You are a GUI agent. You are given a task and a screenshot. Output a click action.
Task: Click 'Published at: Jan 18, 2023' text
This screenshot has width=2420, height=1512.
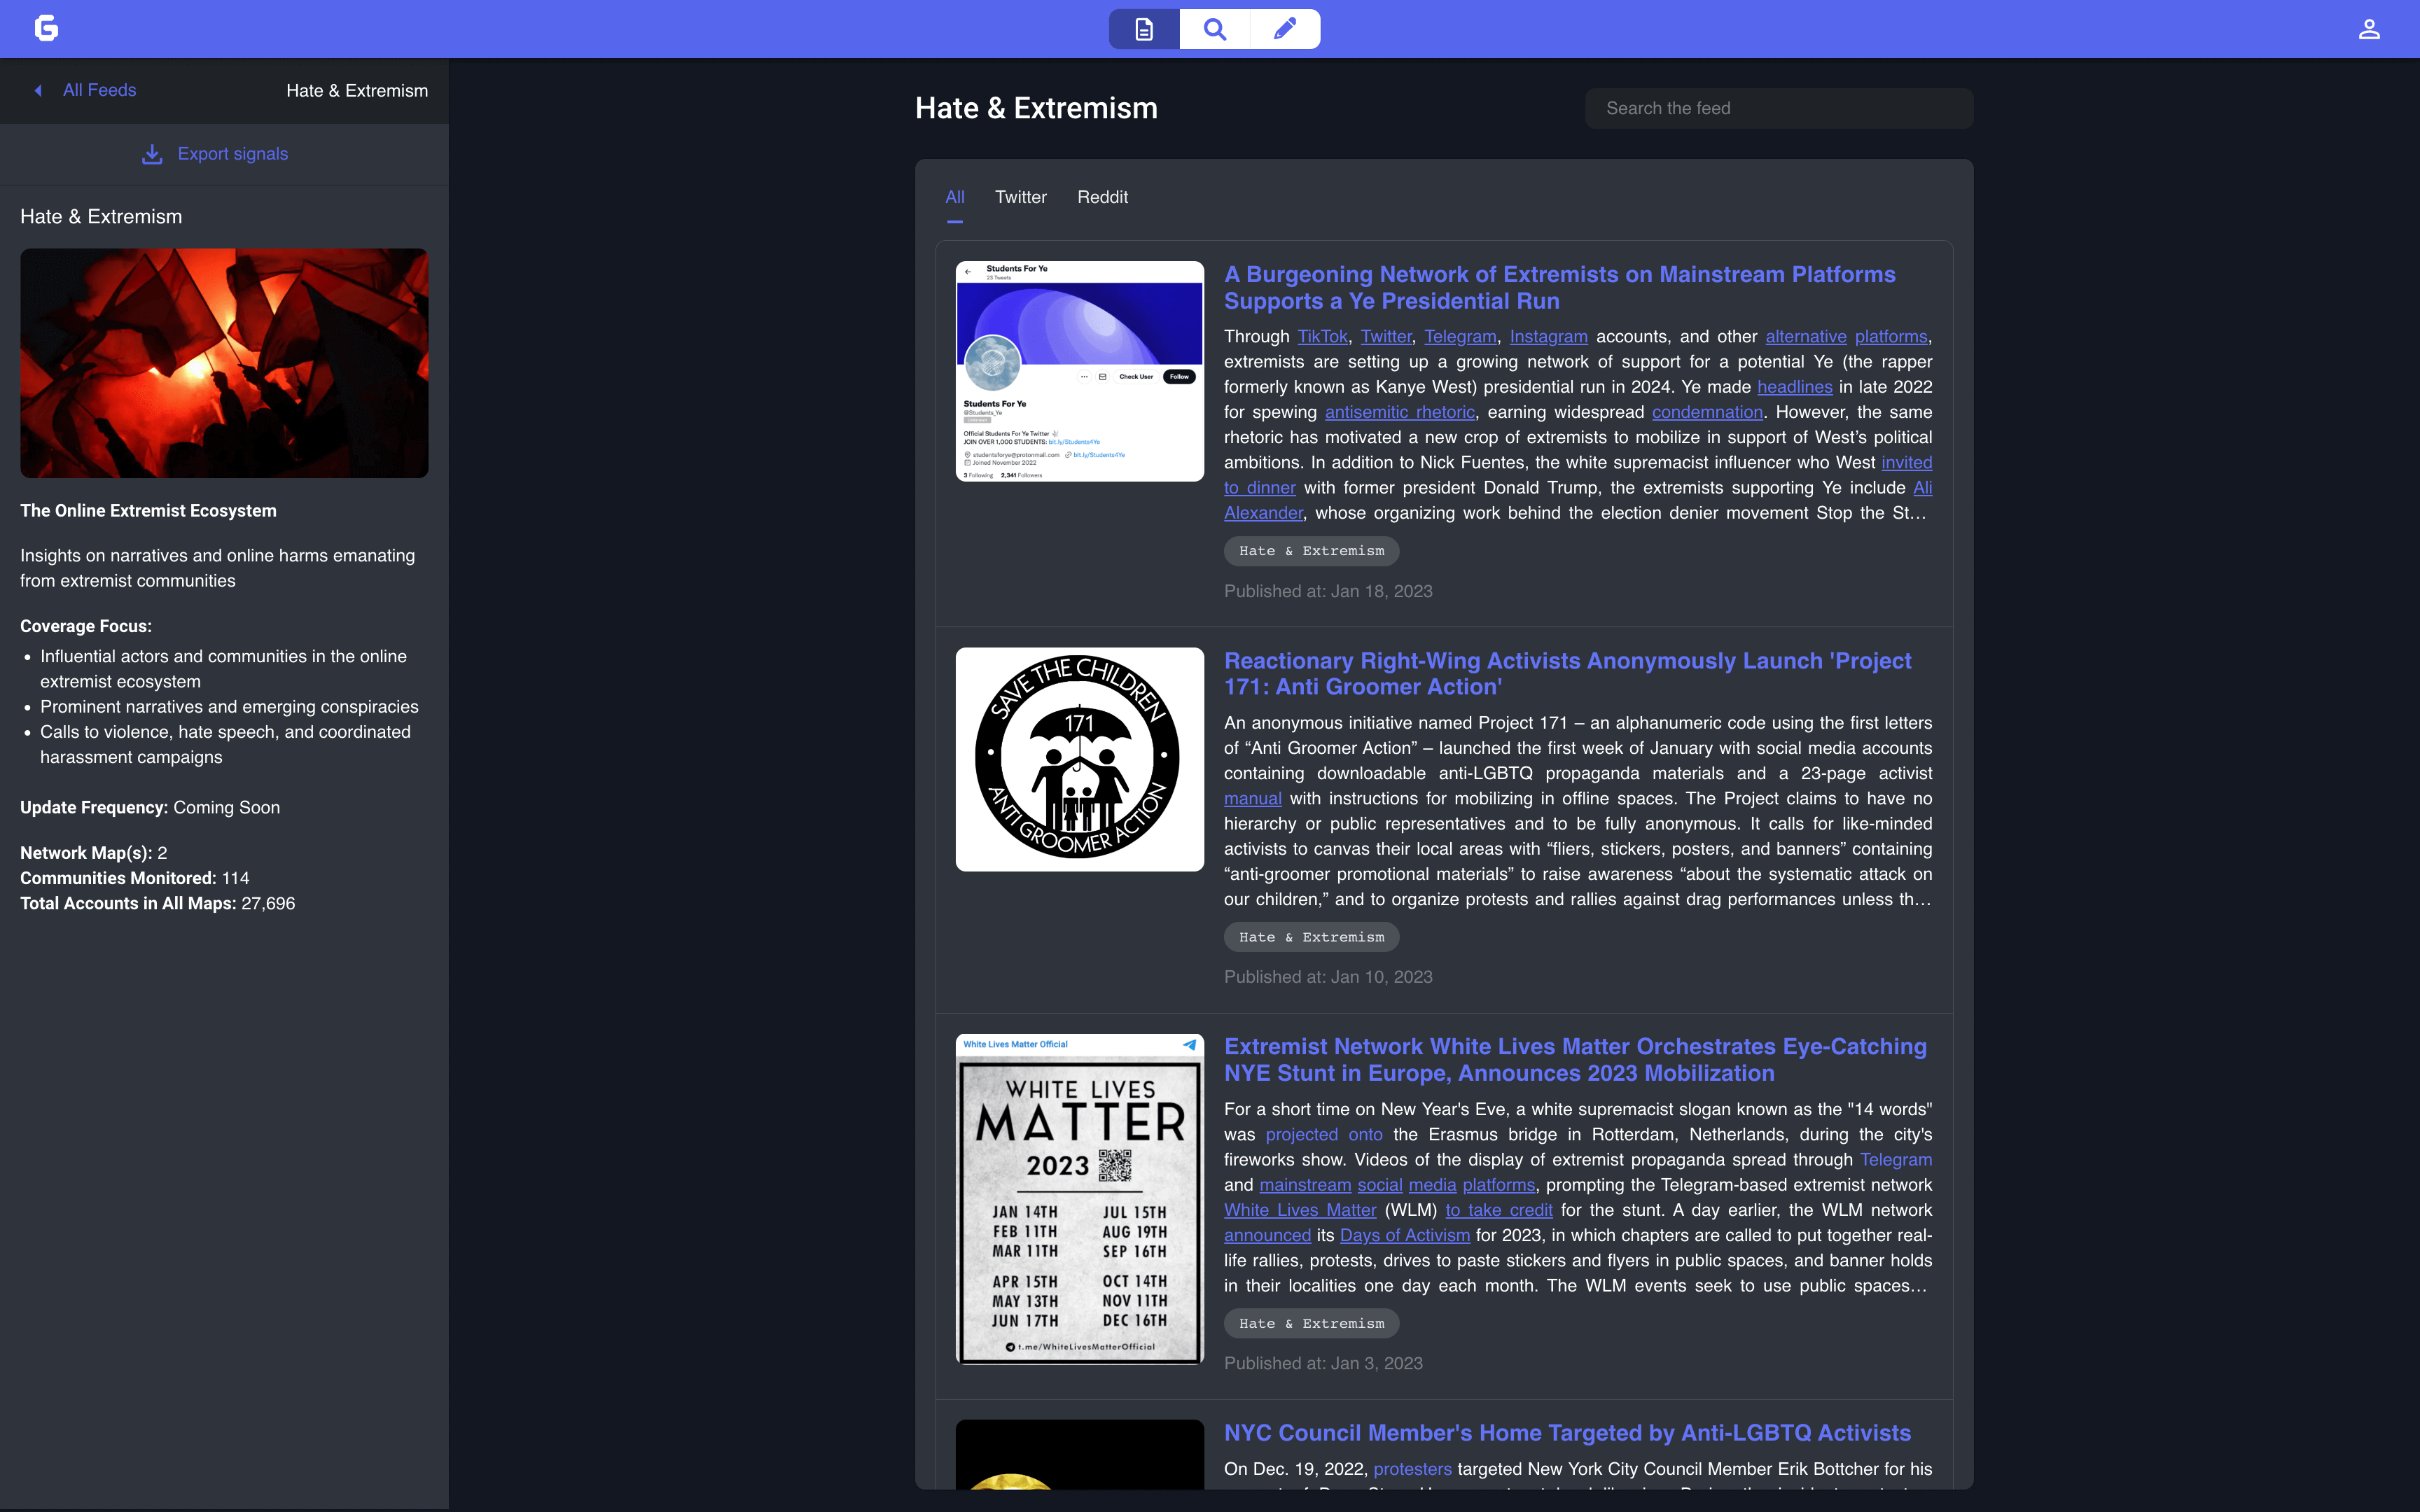coord(1328,591)
